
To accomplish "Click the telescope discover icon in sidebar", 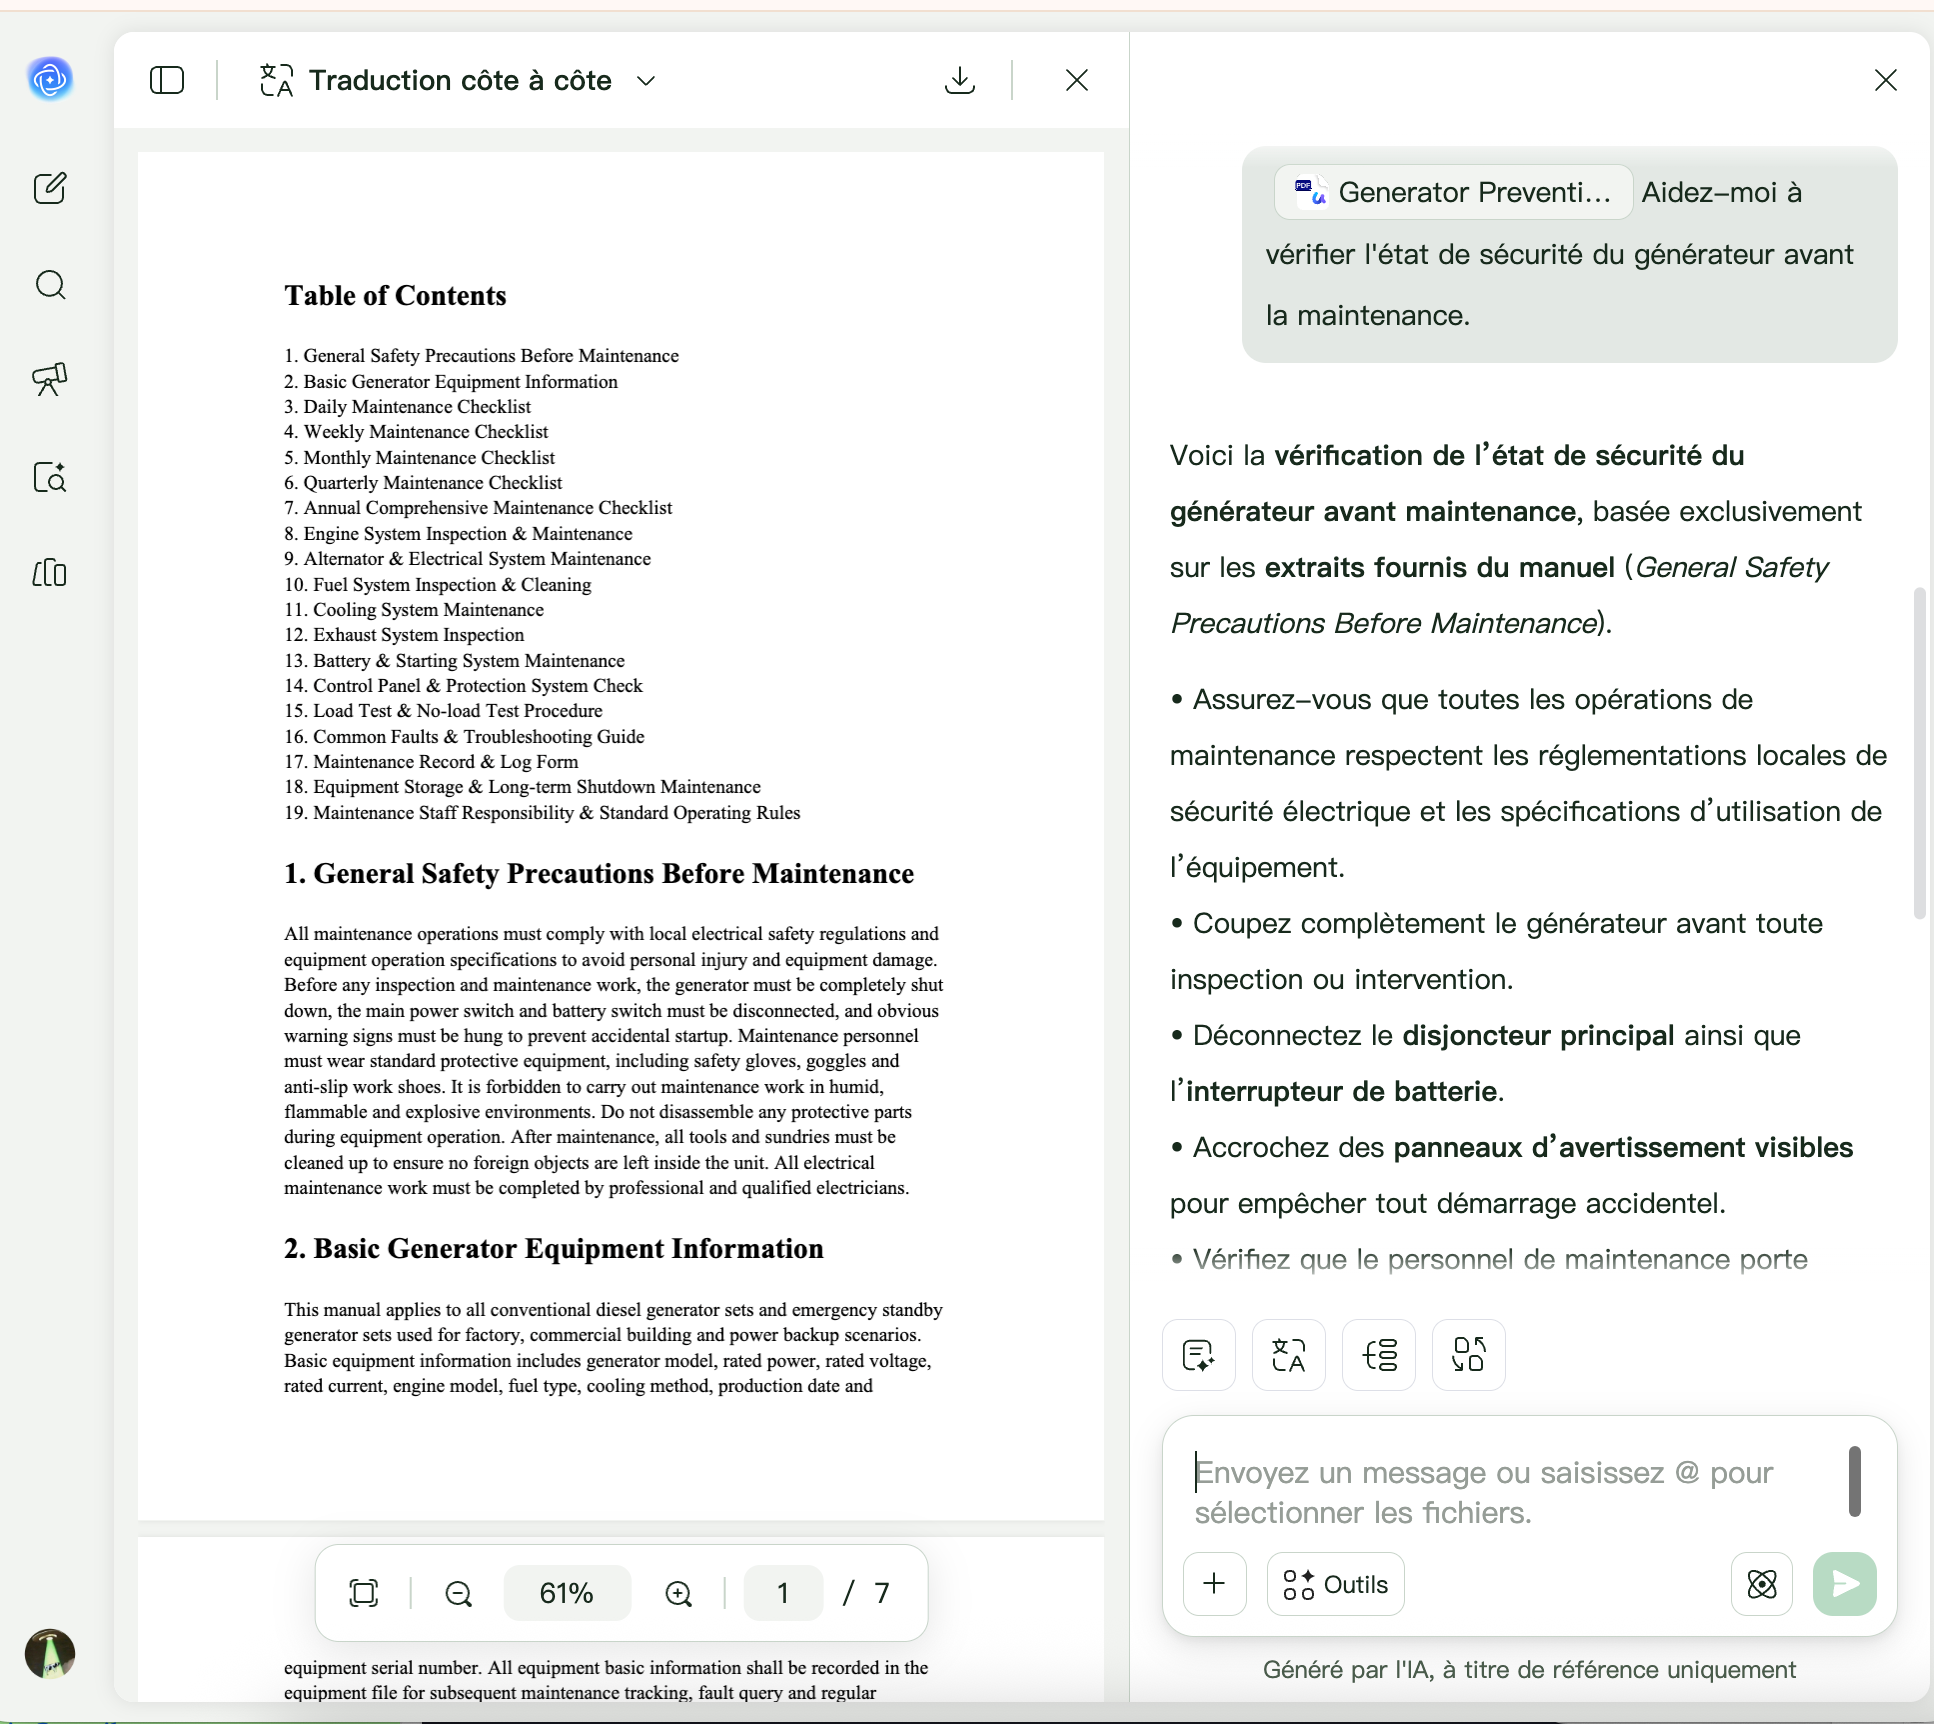I will pos(50,380).
